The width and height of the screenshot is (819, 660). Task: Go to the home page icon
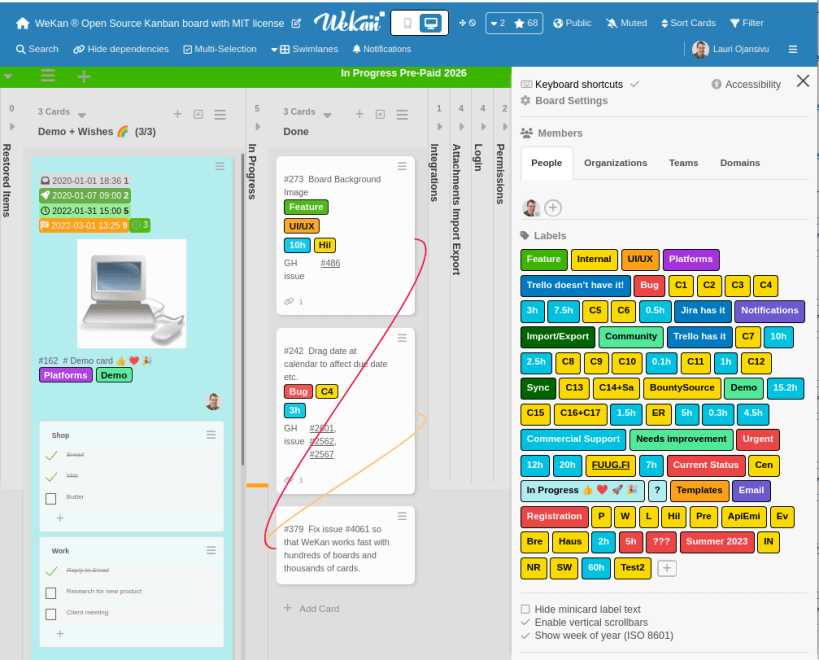coord(22,23)
